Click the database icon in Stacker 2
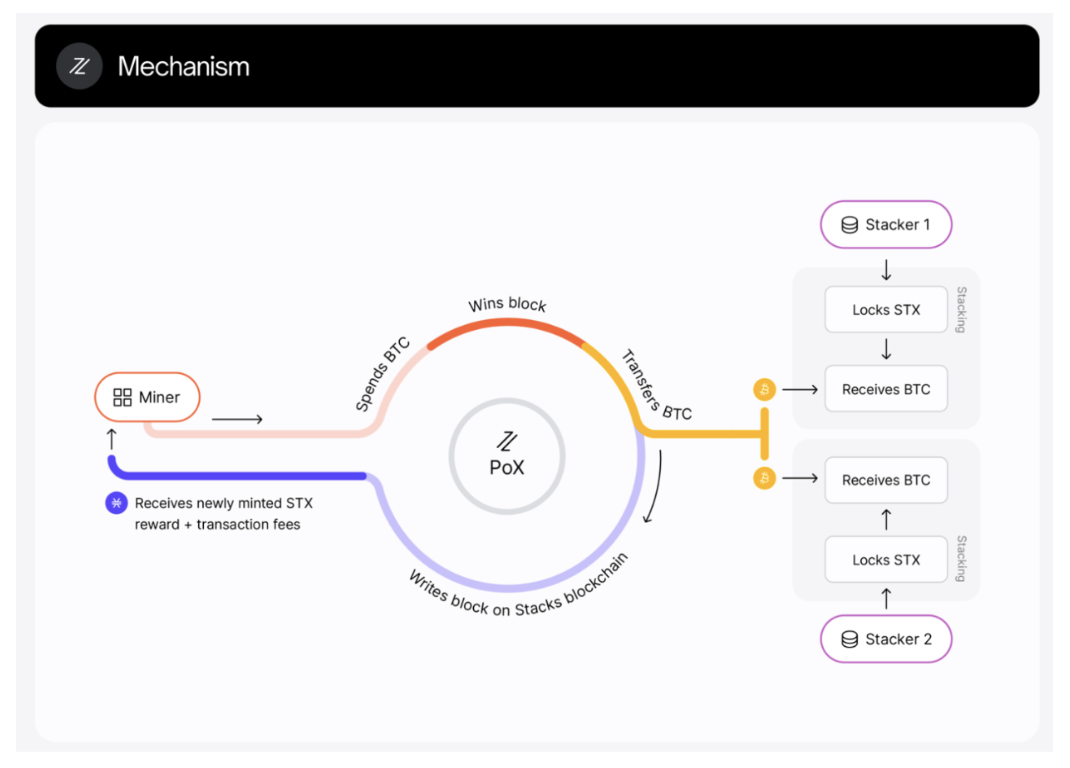 [x=850, y=639]
